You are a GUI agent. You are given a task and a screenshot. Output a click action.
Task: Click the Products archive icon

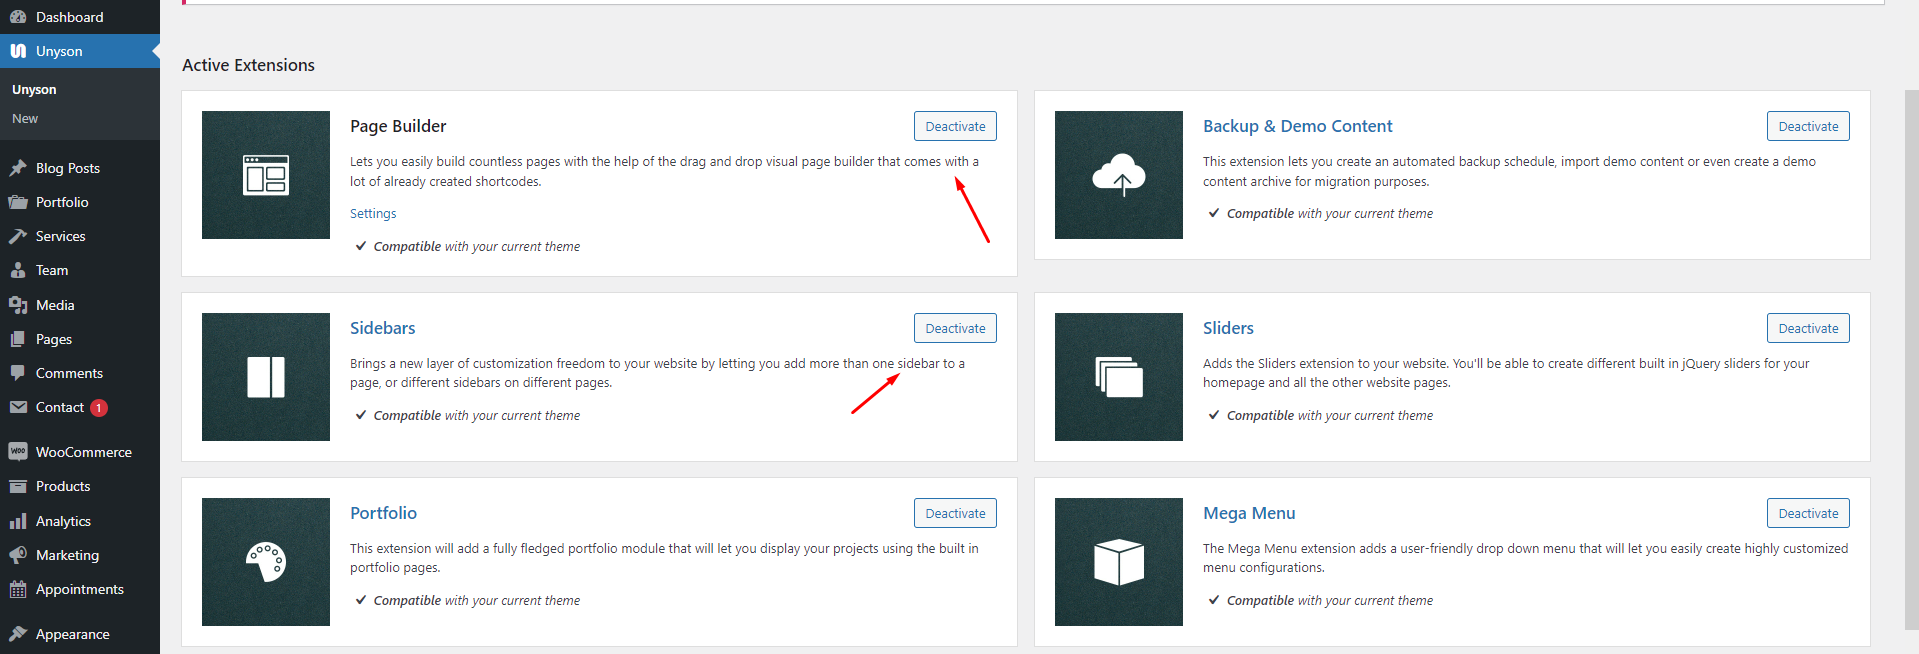pos(18,486)
